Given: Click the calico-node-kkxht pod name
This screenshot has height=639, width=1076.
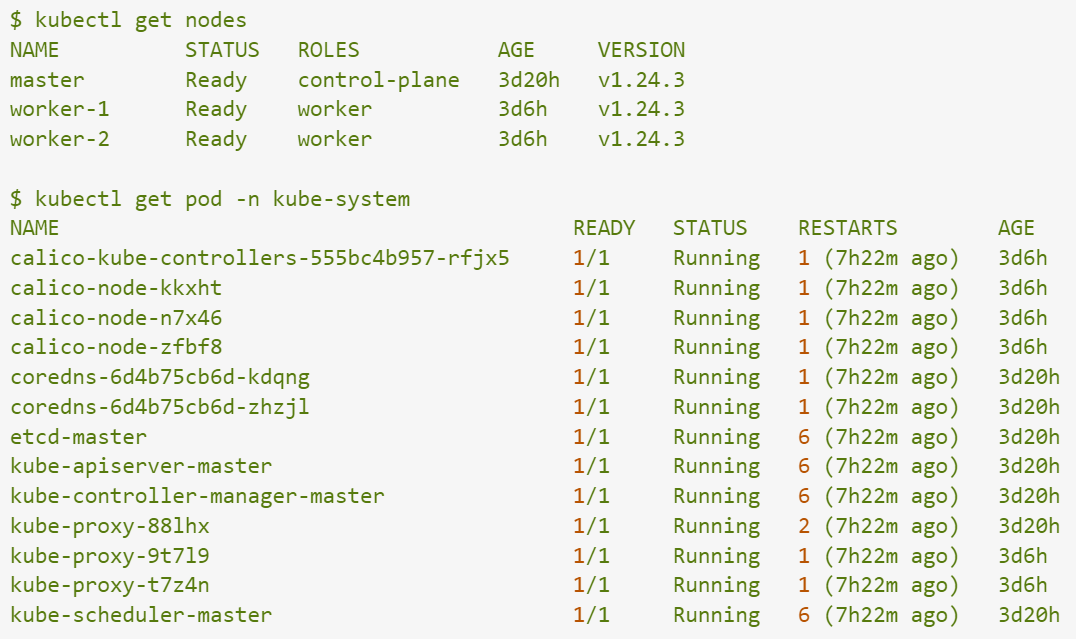Looking at the screenshot, I should click(116, 288).
